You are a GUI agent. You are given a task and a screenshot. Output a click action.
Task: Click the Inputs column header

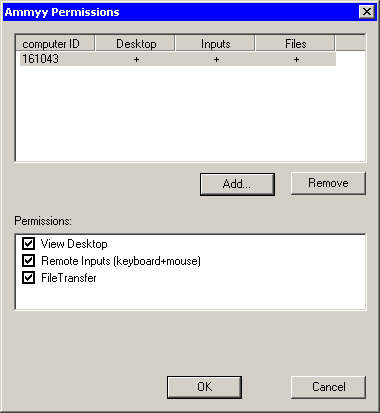point(215,44)
